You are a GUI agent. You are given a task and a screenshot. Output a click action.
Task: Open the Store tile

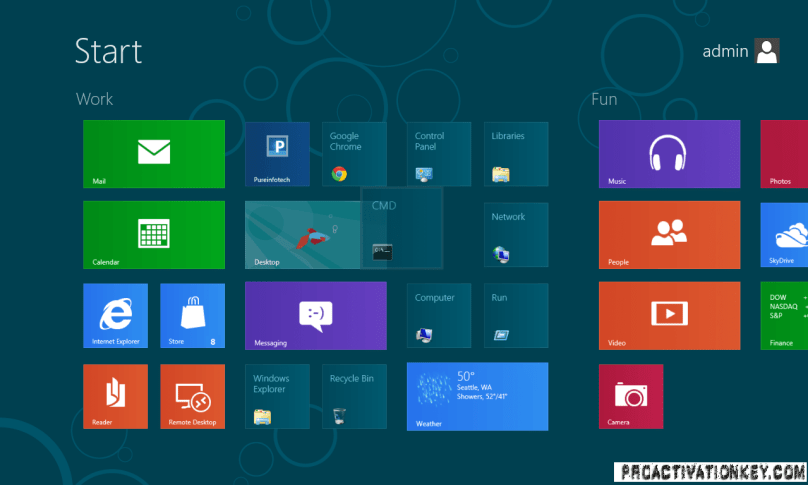pos(192,315)
